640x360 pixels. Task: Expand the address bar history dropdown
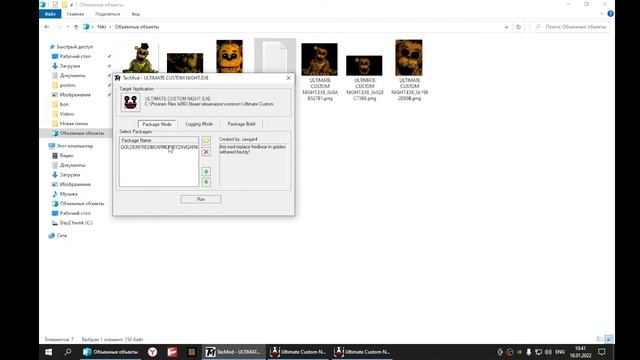tap(506, 27)
